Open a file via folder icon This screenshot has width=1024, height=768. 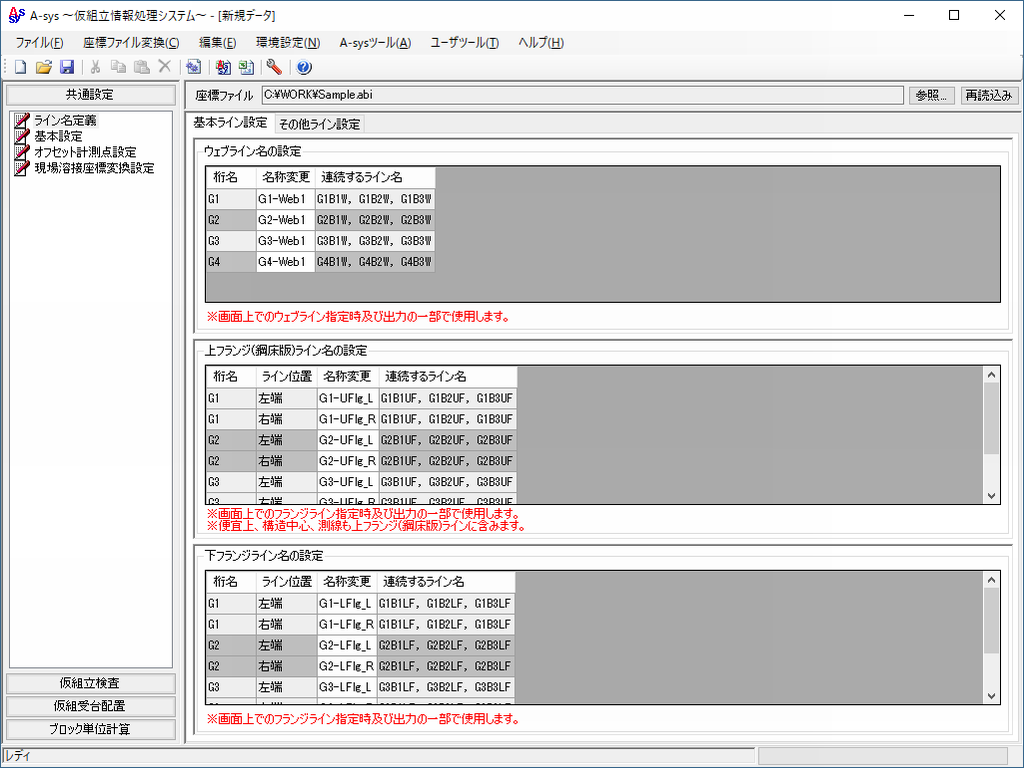[43, 67]
